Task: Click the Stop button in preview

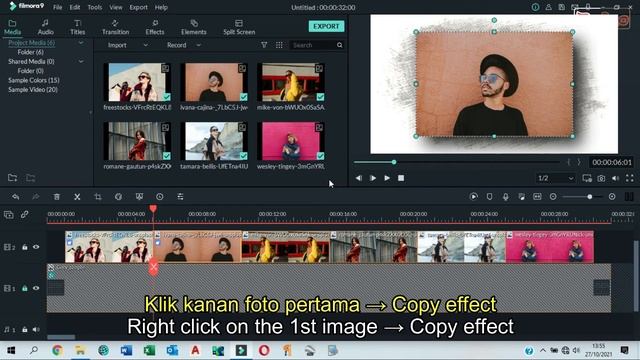Action: (x=401, y=178)
